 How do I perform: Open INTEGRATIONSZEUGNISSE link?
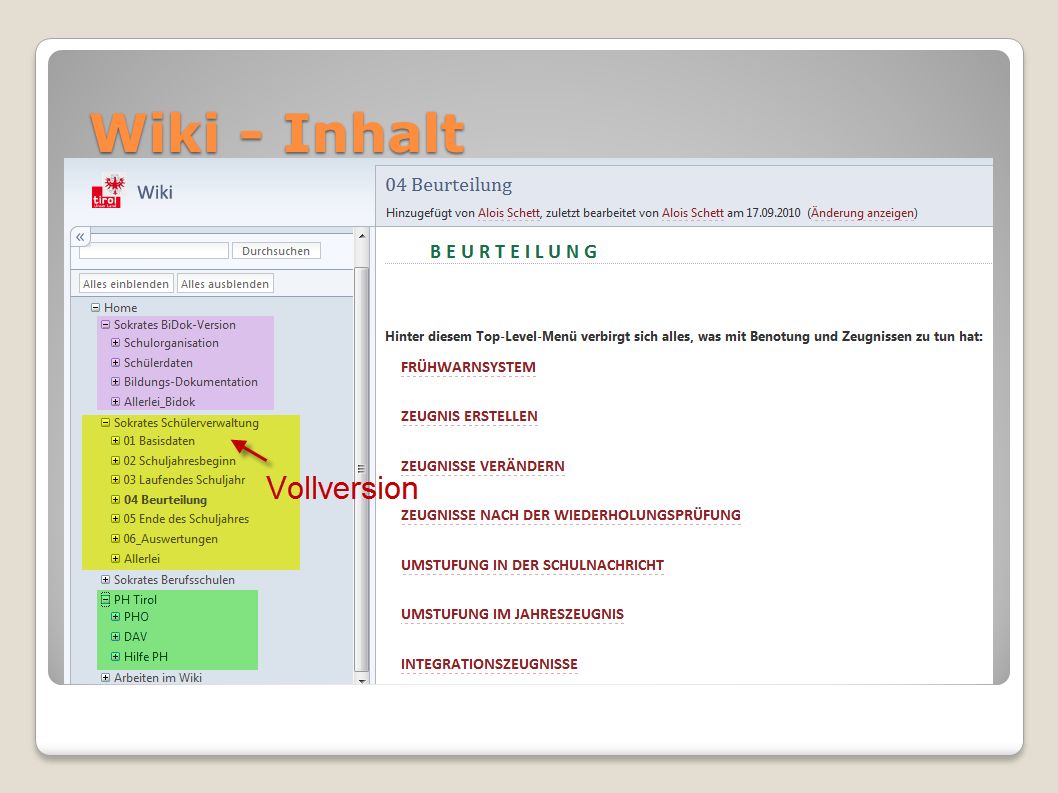point(489,664)
